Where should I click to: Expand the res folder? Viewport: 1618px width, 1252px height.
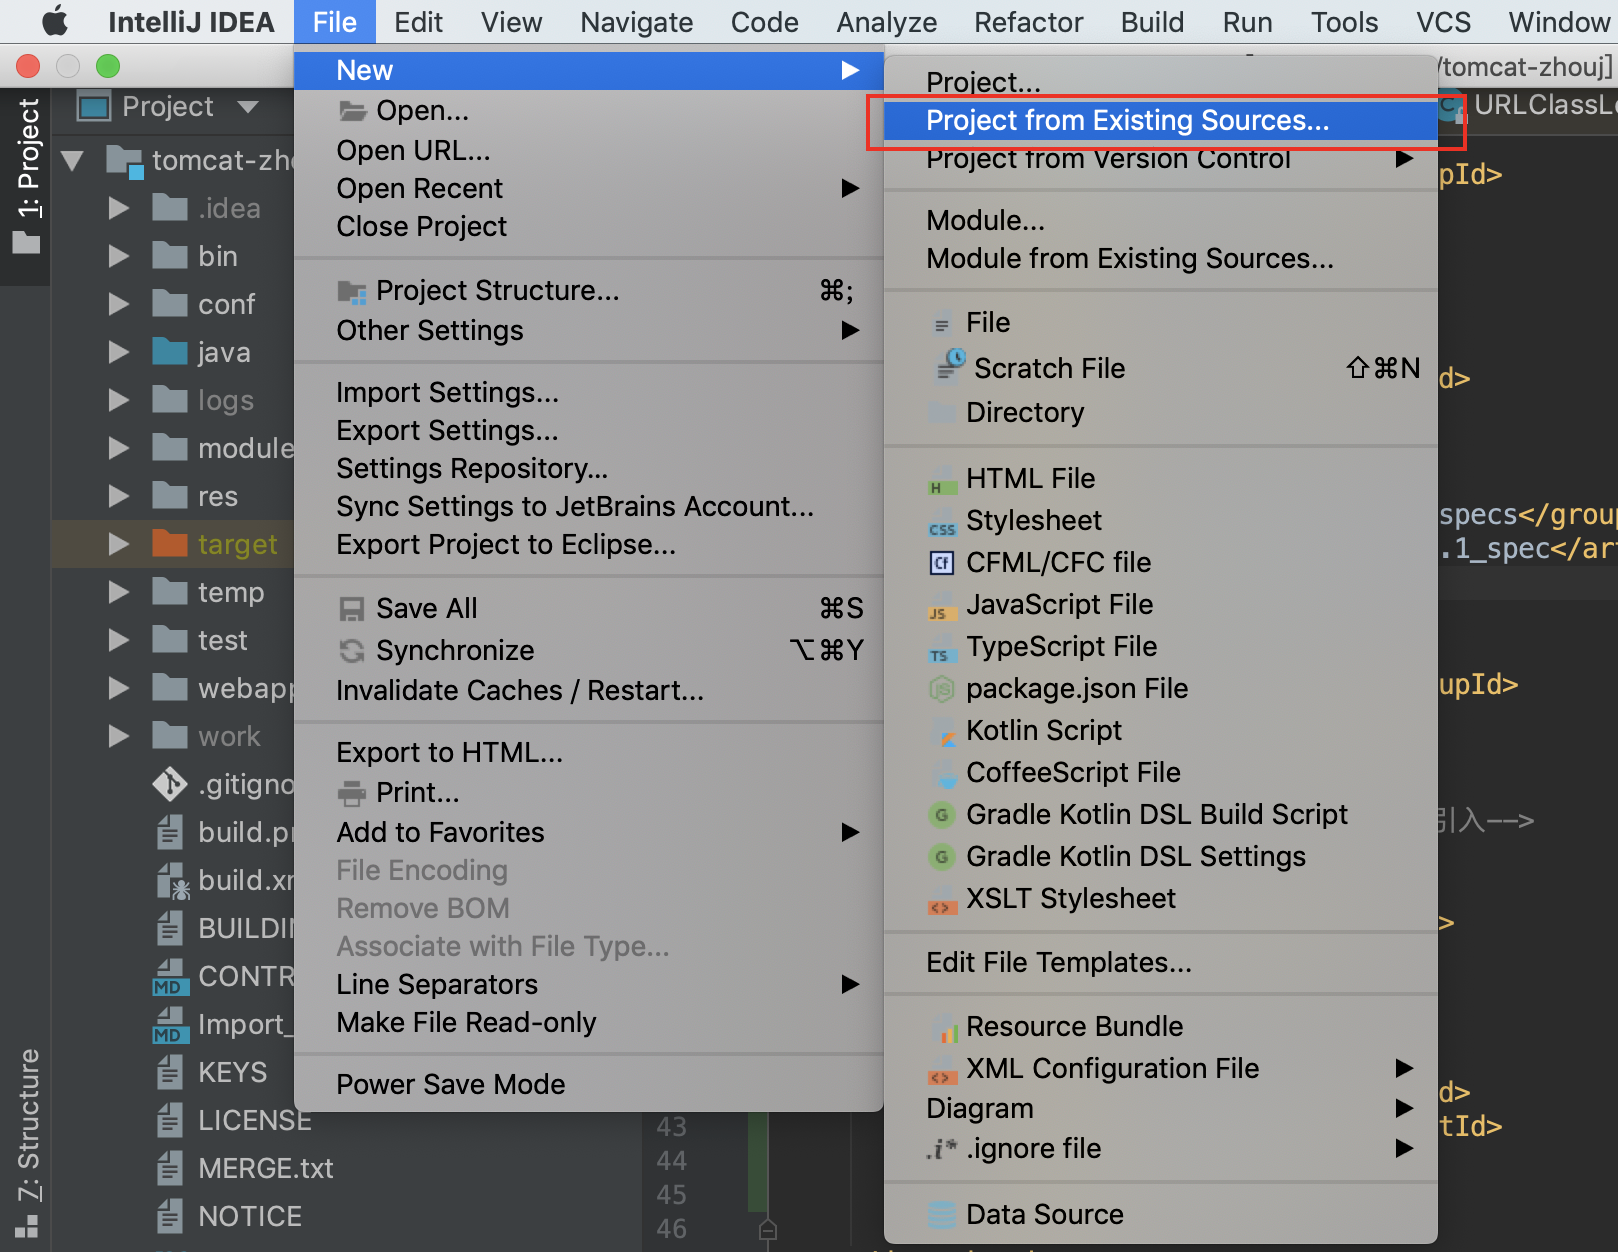pos(119,496)
